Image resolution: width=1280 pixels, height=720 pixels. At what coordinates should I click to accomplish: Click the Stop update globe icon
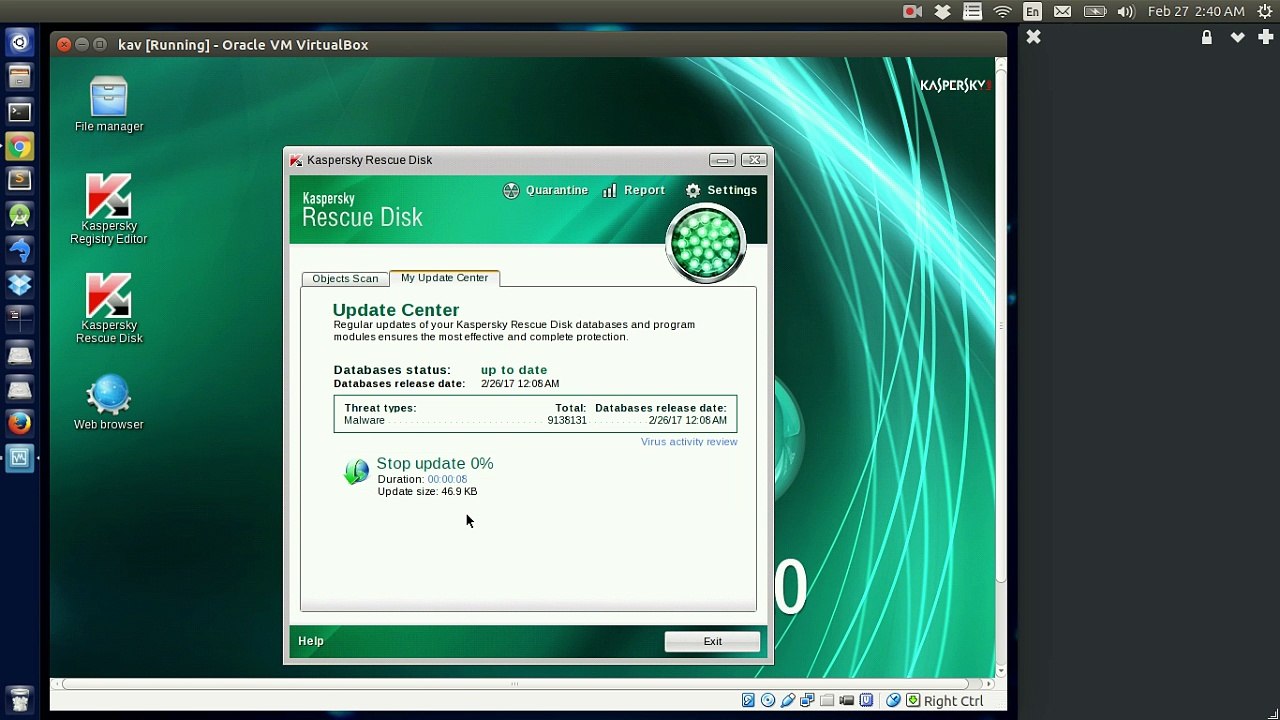coord(356,472)
